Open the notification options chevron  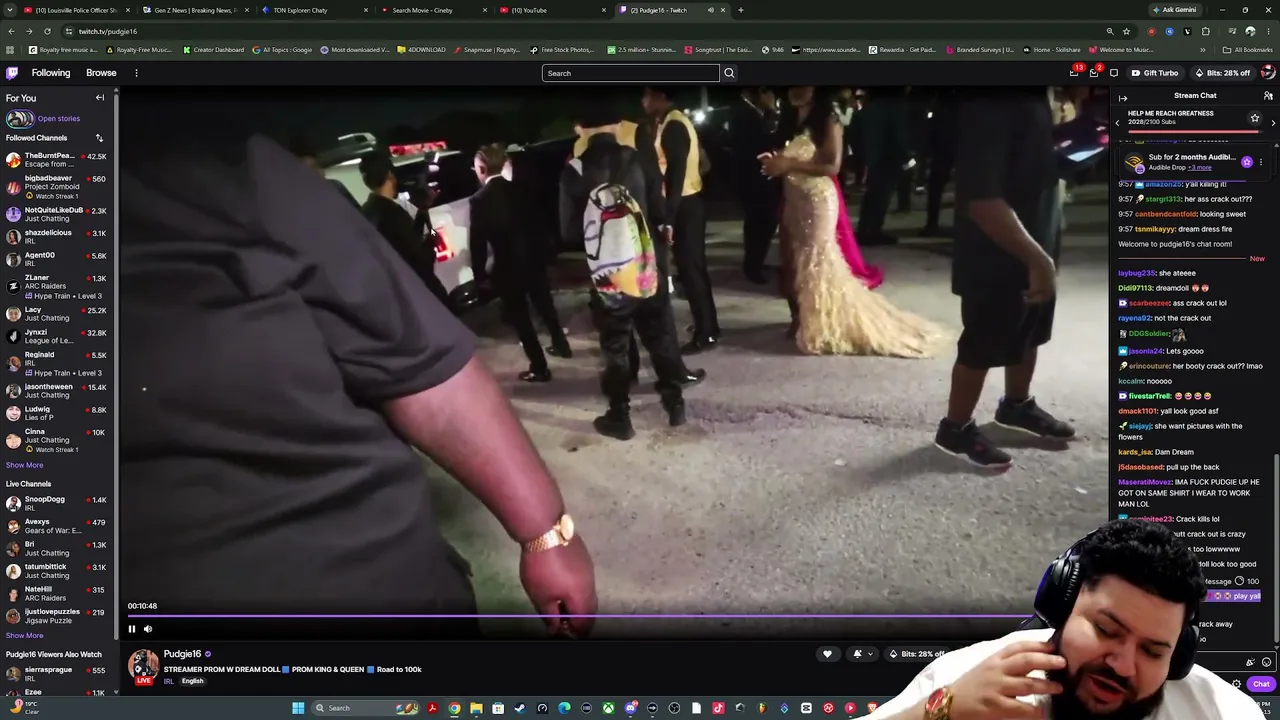point(870,654)
